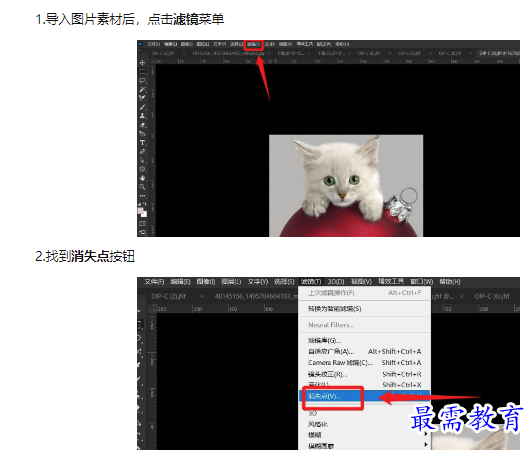This screenshot has height=450, width=532.
Task: Expand the 模糊 submenu arrow
Action: tap(425, 434)
